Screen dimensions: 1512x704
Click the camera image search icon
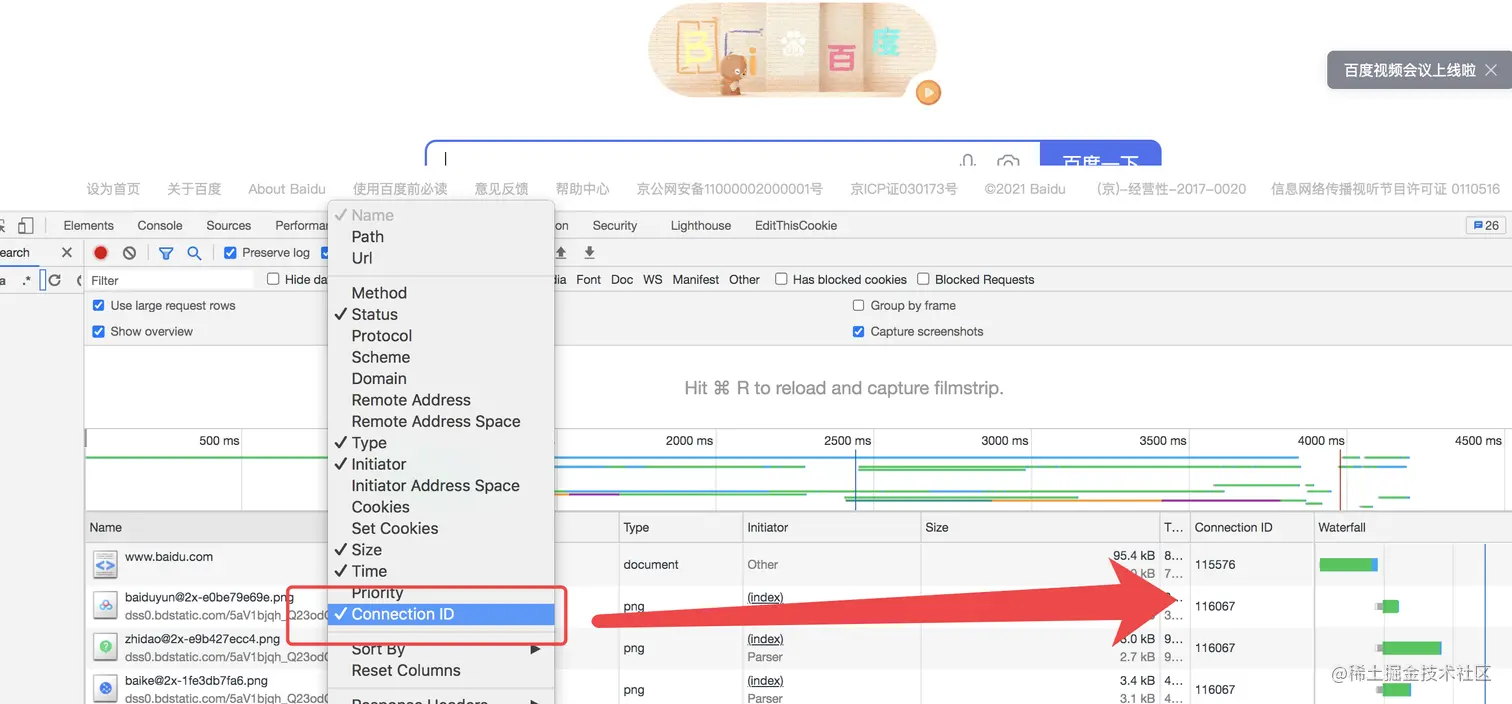[x=1008, y=160]
